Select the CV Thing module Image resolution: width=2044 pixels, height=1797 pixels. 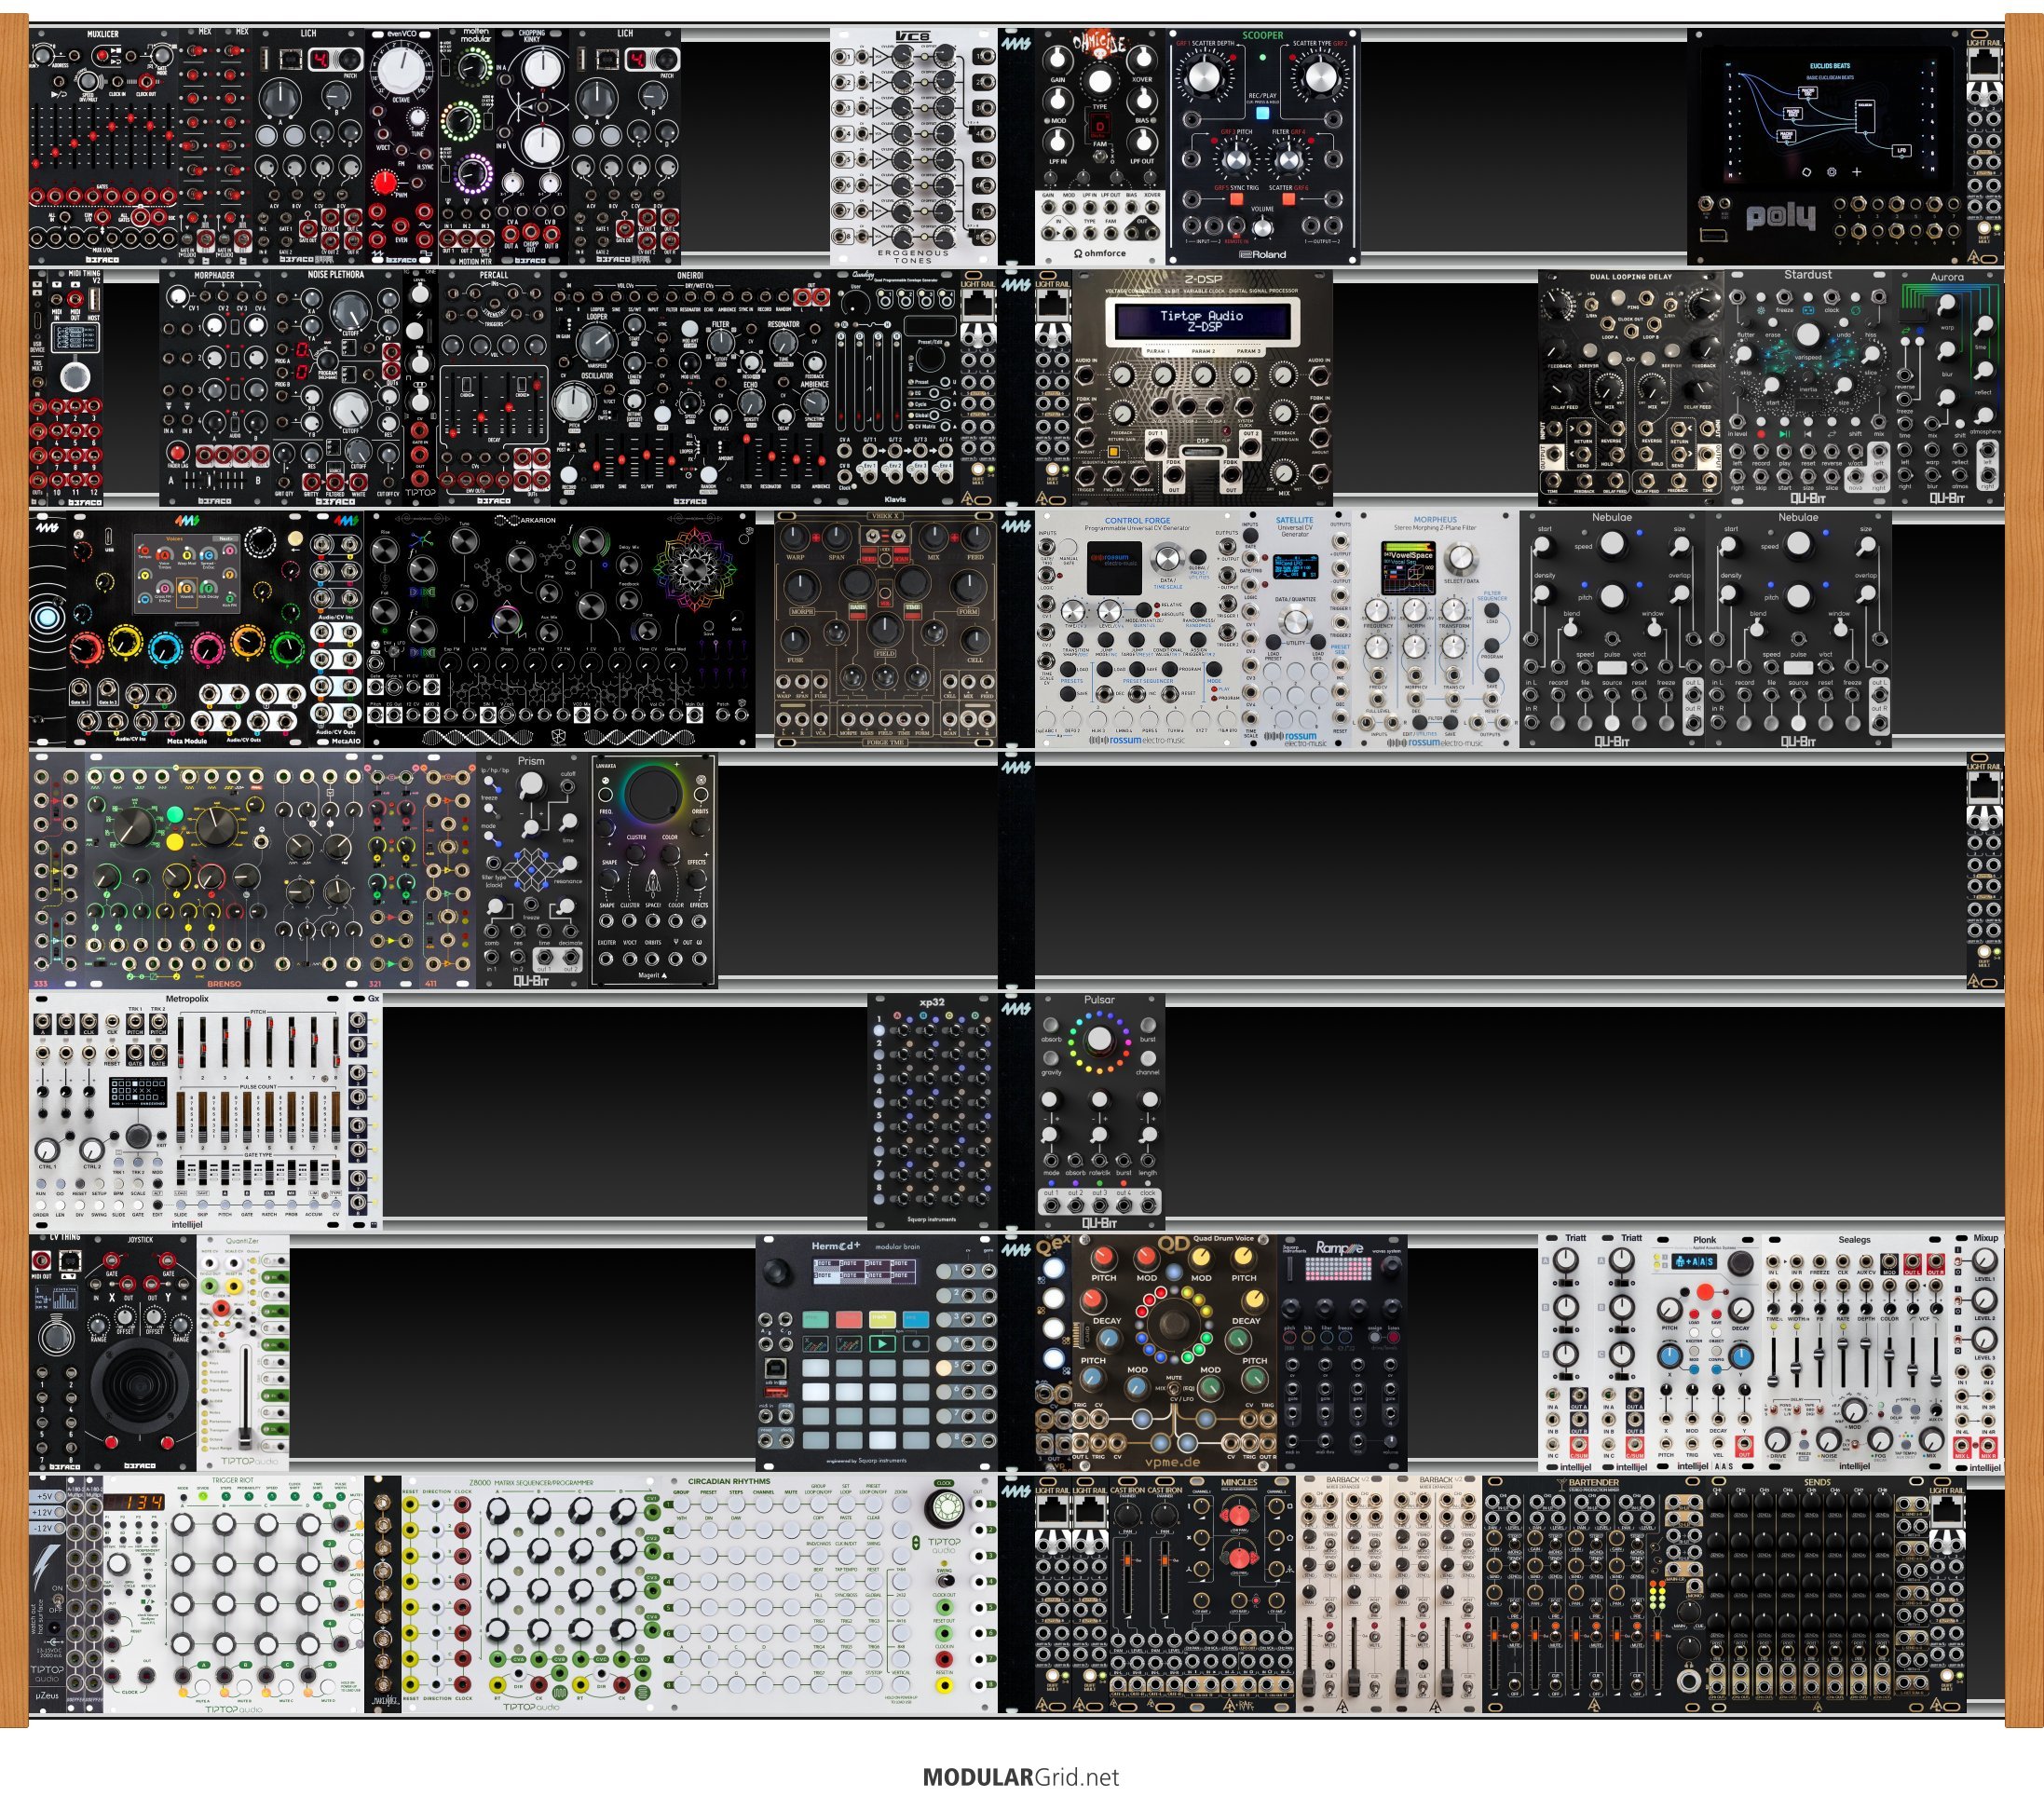pos(57,1354)
